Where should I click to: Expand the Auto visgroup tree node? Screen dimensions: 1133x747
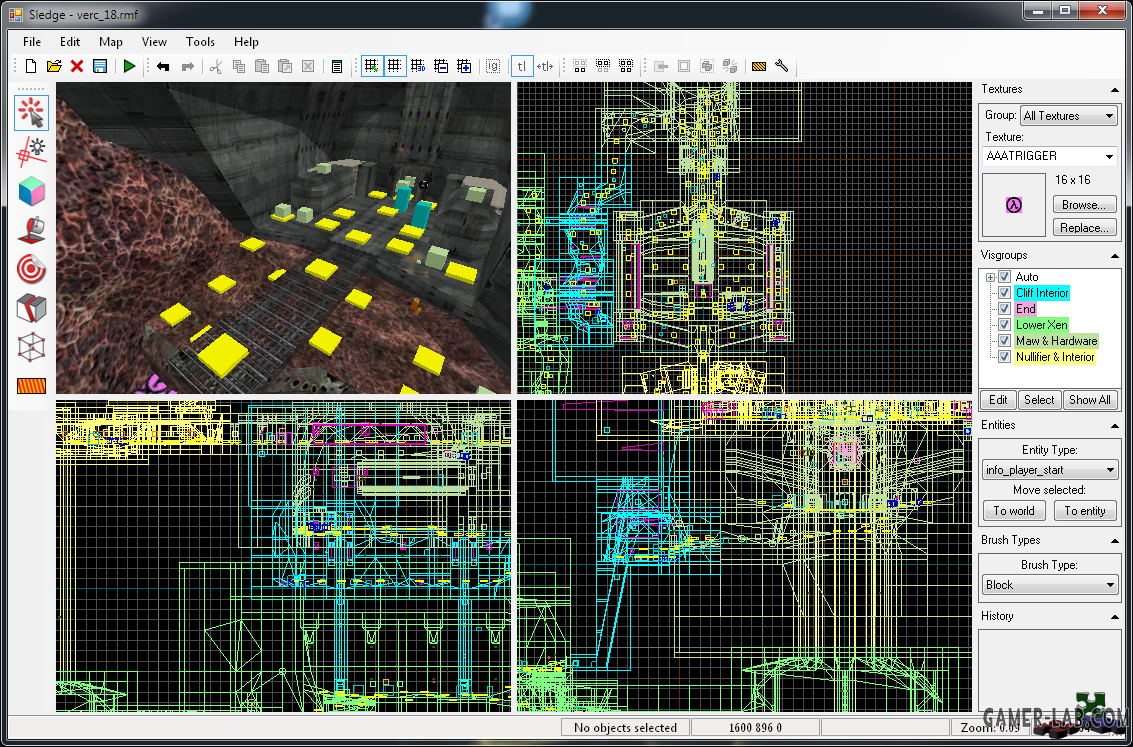click(990, 277)
